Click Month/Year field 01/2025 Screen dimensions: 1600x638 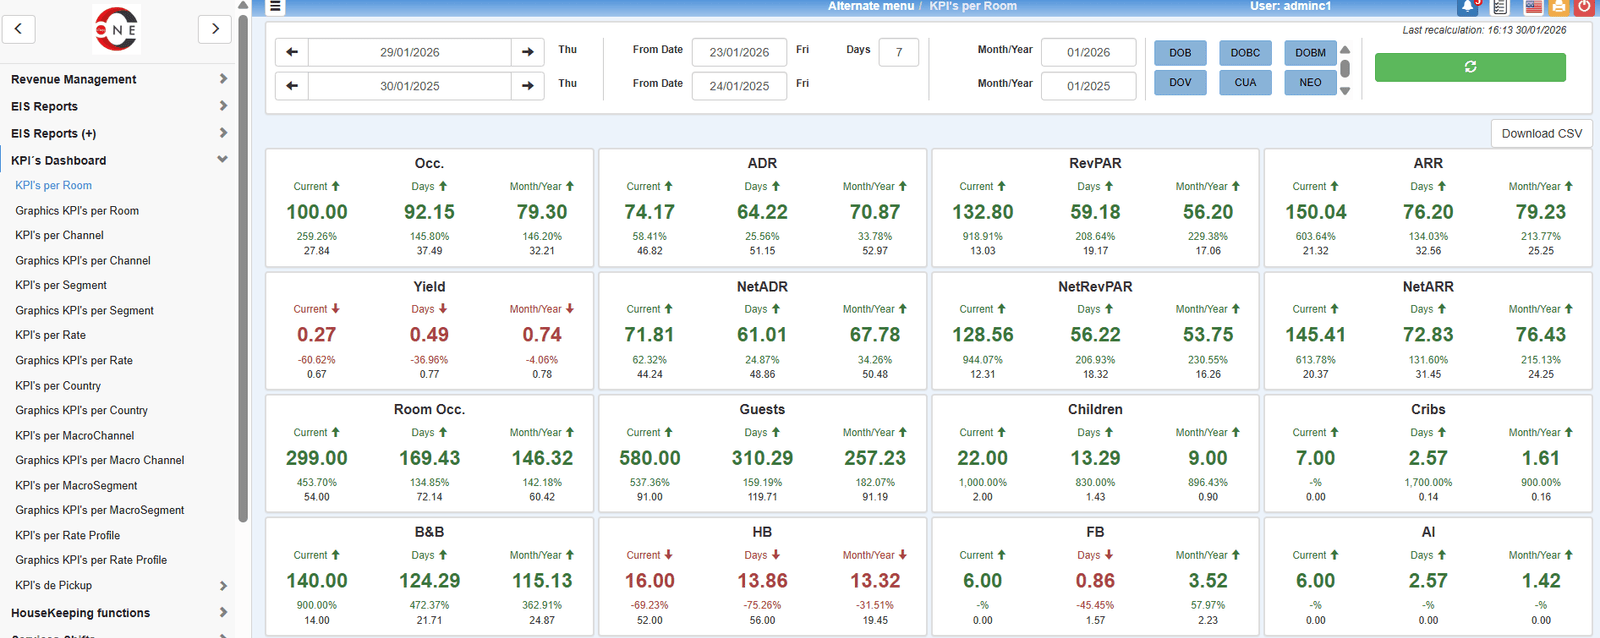click(1088, 86)
